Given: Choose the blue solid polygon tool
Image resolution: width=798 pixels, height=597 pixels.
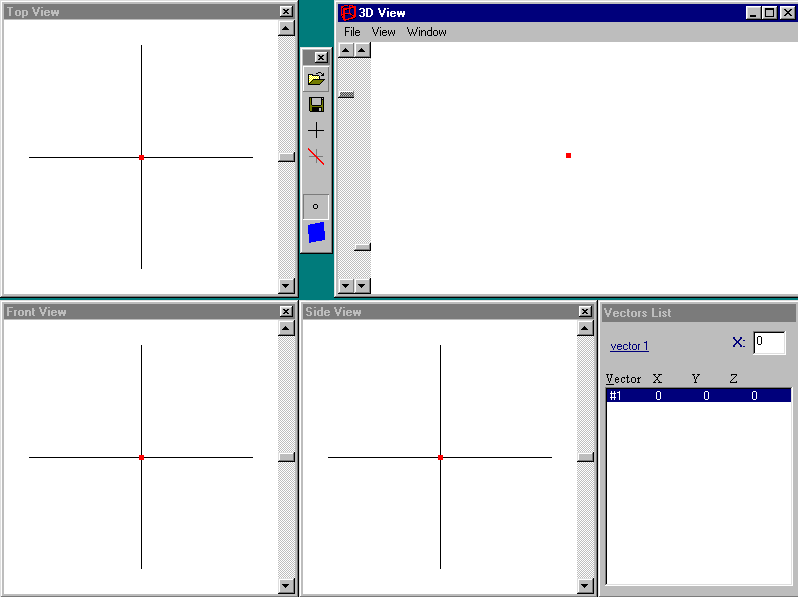Looking at the screenshot, I should [x=316, y=233].
